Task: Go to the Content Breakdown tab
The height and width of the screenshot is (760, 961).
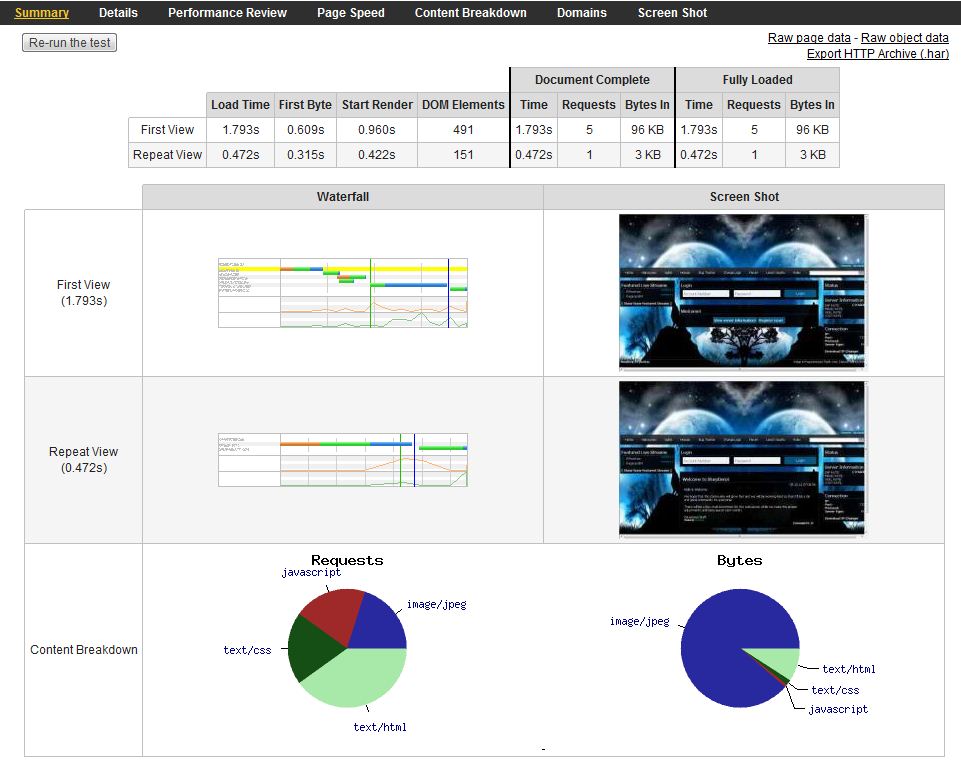Action: coord(470,13)
